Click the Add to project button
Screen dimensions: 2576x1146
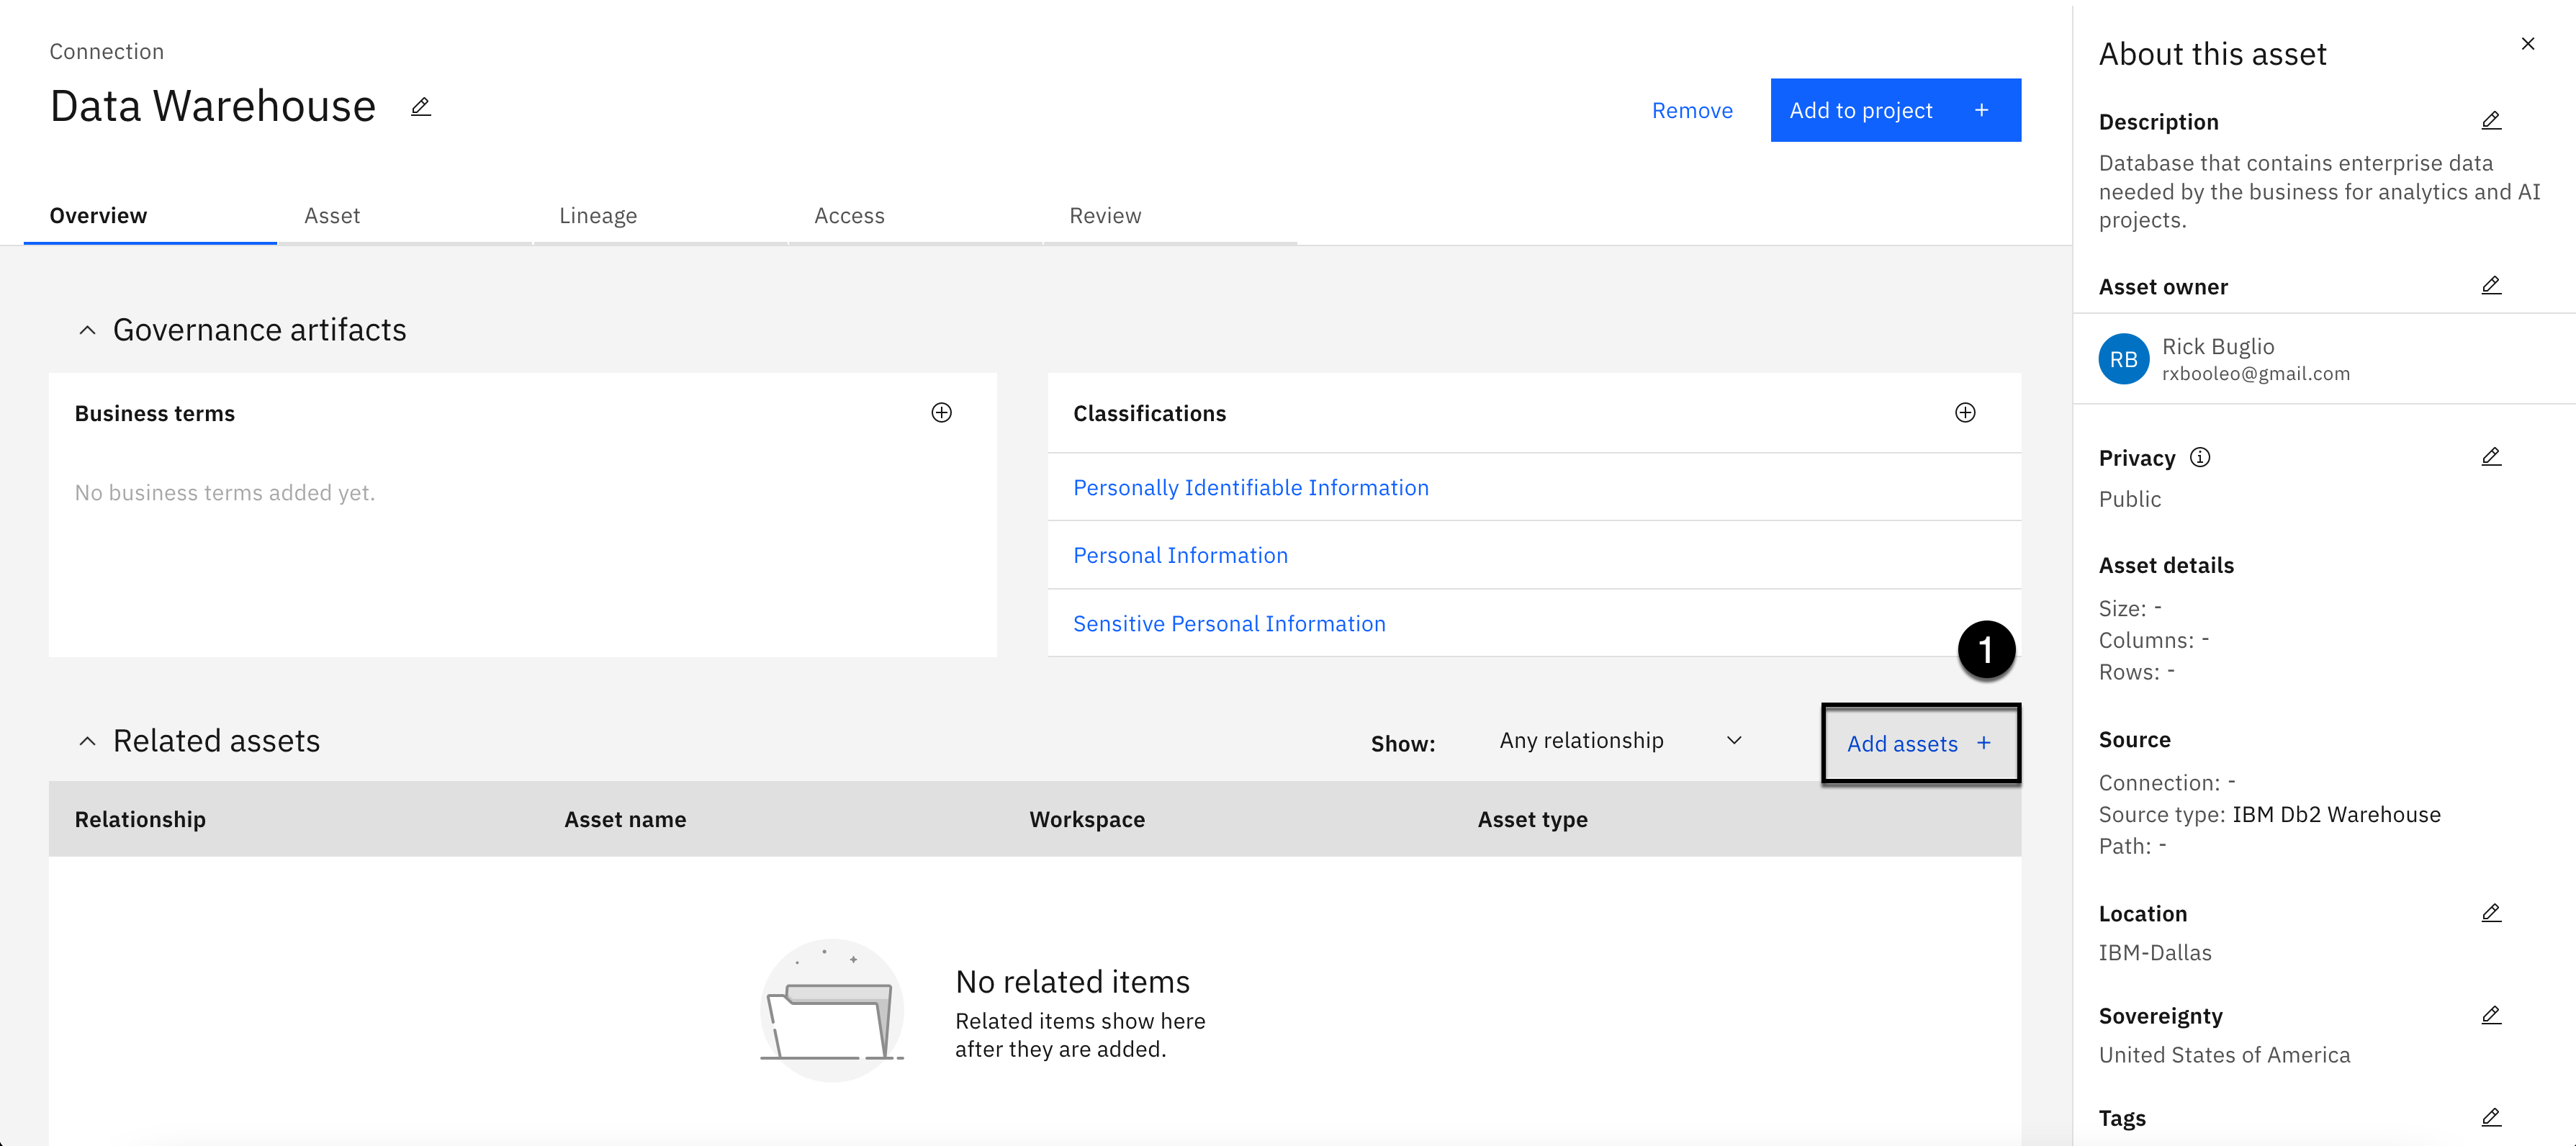click(1895, 110)
